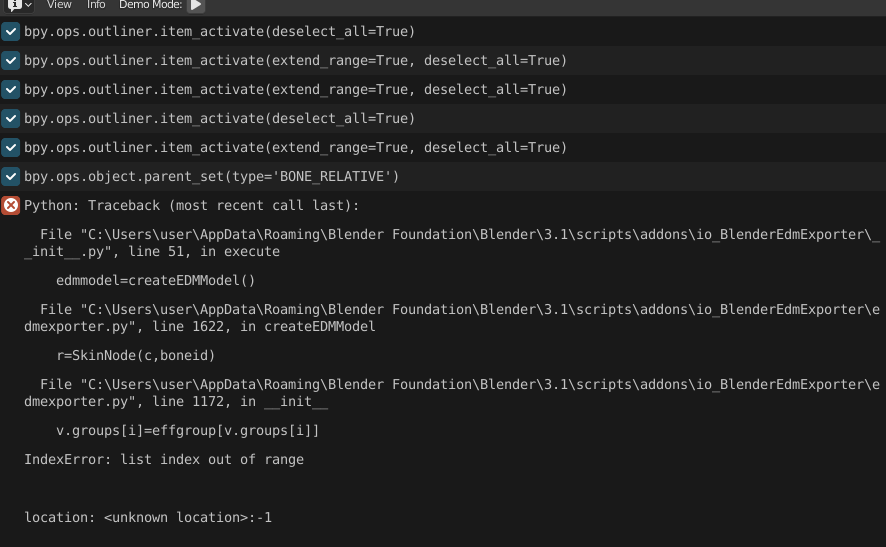Click the checkmark icon of the first item_activate entry
This screenshot has height=547, width=886.
11,32
